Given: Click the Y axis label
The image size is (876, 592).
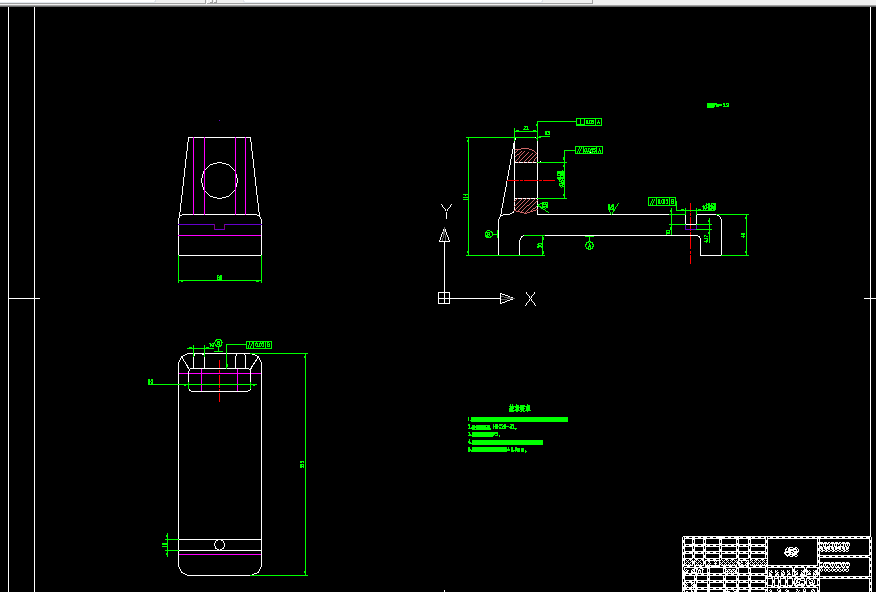Looking at the screenshot, I should (x=446, y=211).
